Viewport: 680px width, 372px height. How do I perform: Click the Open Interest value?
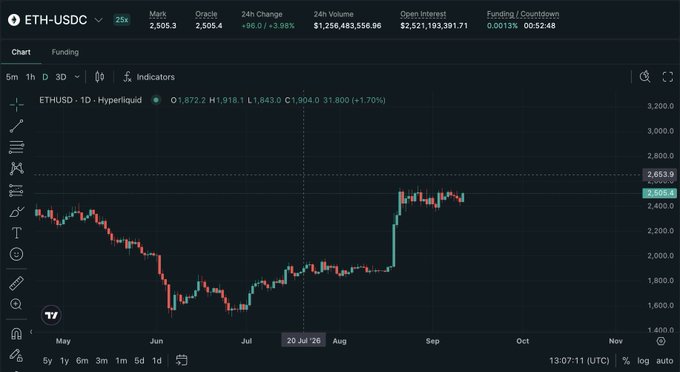(x=434, y=26)
